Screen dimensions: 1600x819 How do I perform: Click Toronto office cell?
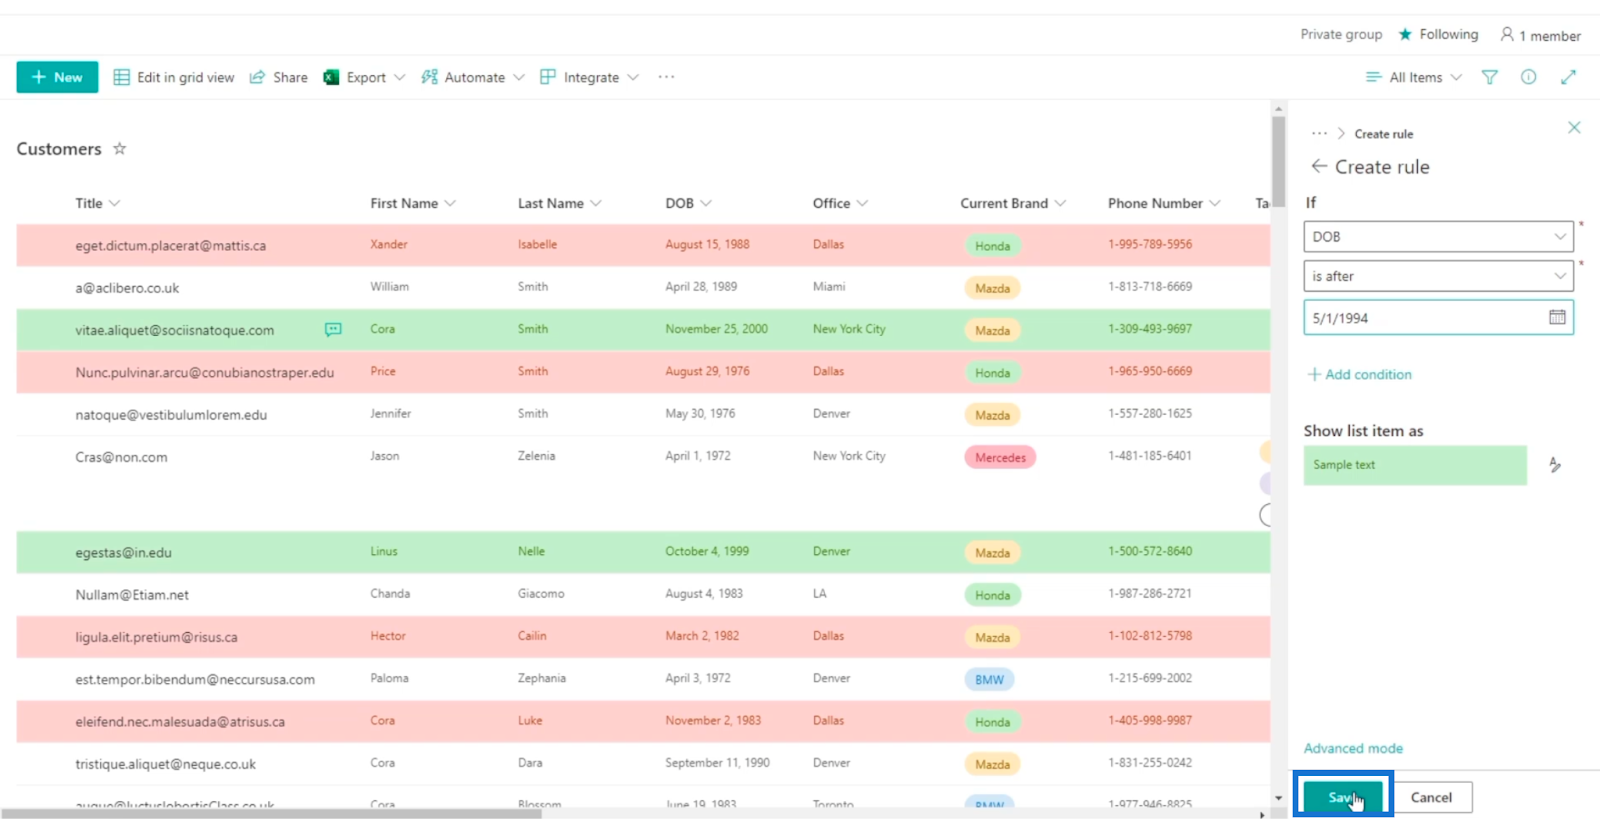[x=832, y=804]
